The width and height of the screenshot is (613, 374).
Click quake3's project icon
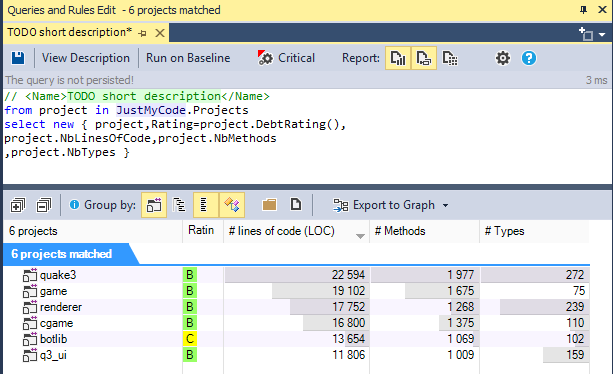click(30, 275)
